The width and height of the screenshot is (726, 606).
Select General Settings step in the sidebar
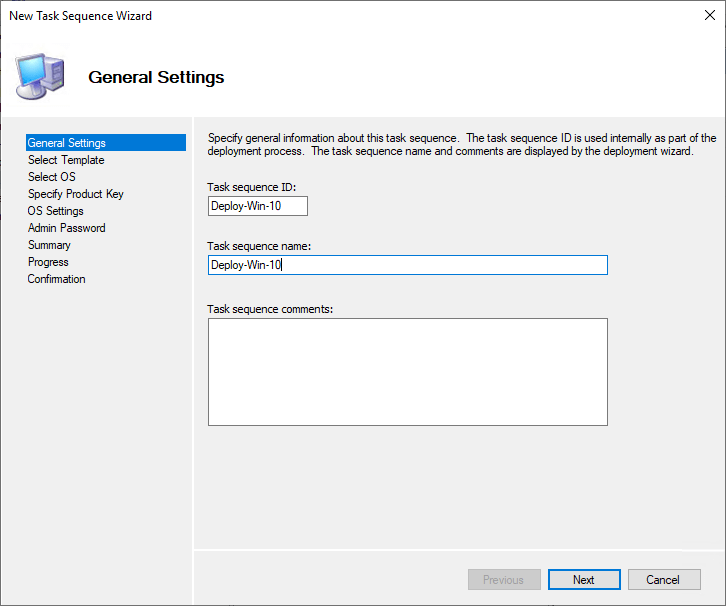pos(67,143)
